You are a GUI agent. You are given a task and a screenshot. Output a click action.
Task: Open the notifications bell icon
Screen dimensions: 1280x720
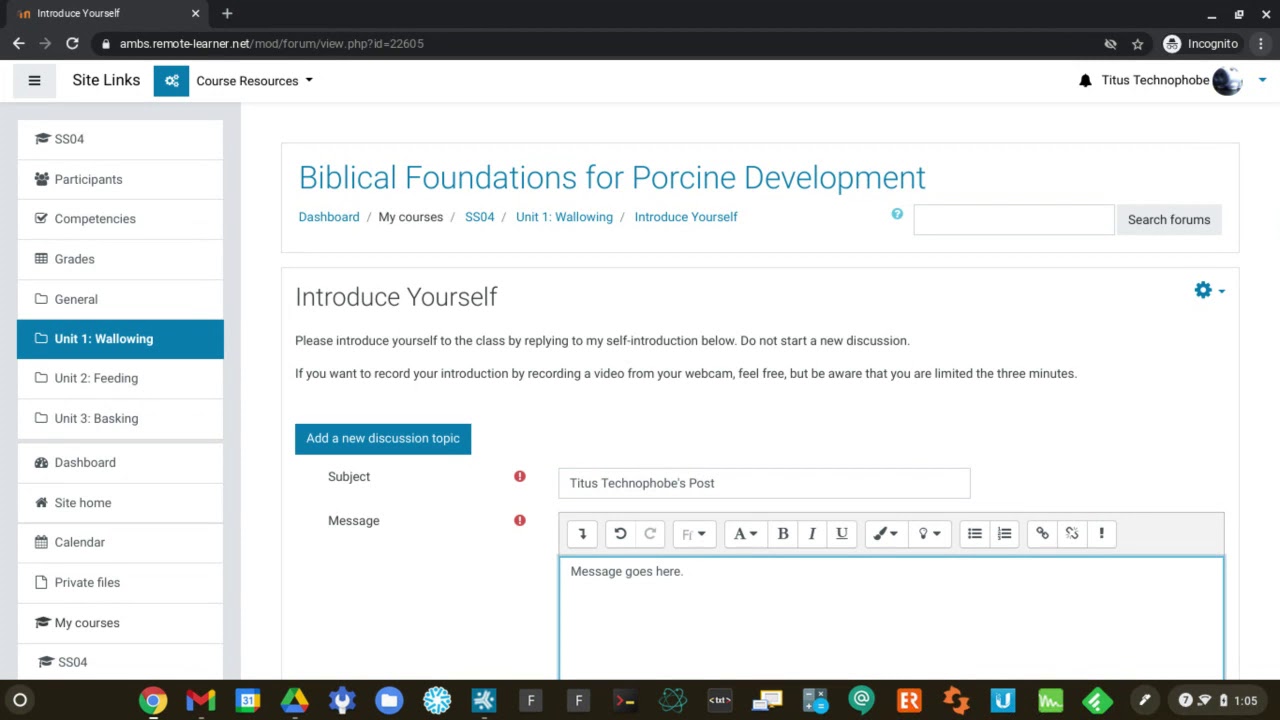coord(1085,81)
